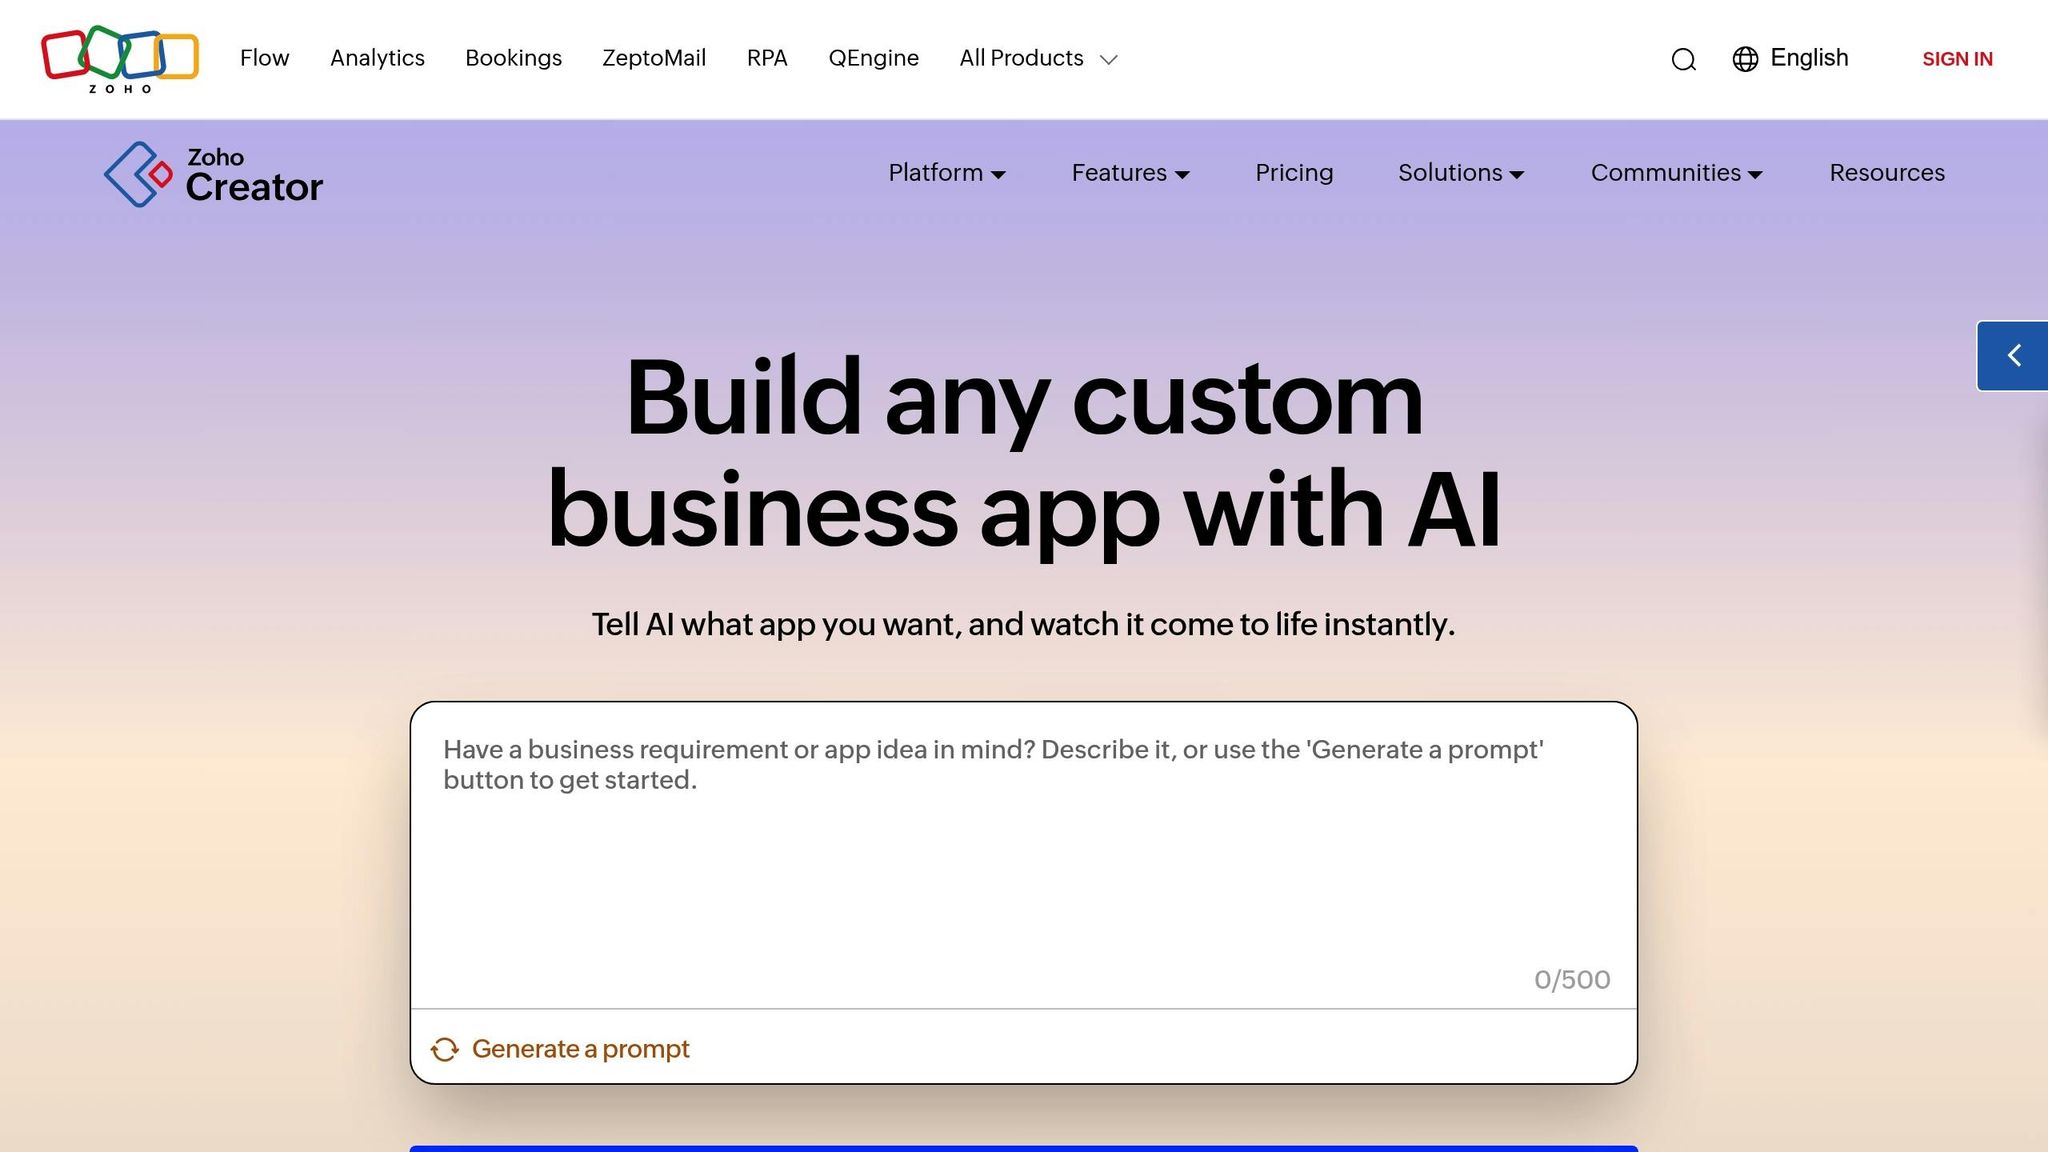Viewport: 2048px width, 1152px height.
Task: Open the search magnifier icon
Action: point(1684,60)
